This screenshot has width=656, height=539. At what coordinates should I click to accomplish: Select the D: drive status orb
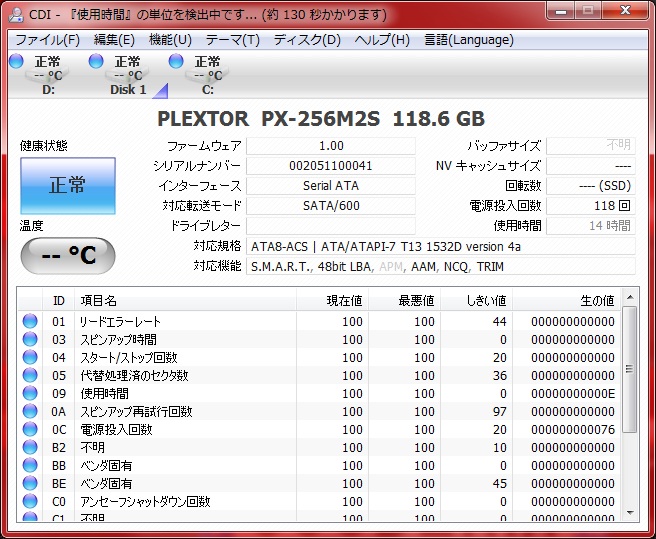click(x=16, y=62)
